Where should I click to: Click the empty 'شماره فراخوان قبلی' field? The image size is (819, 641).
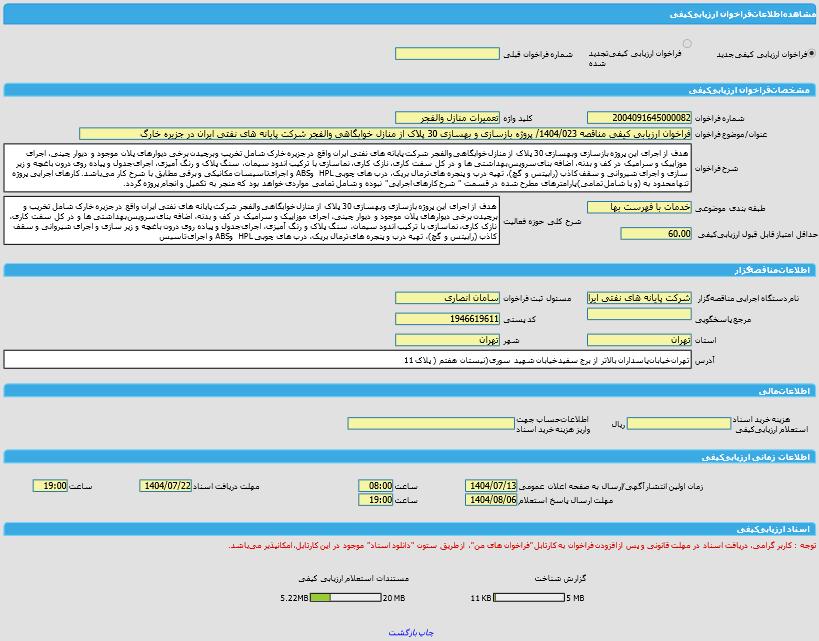click(446, 54)
